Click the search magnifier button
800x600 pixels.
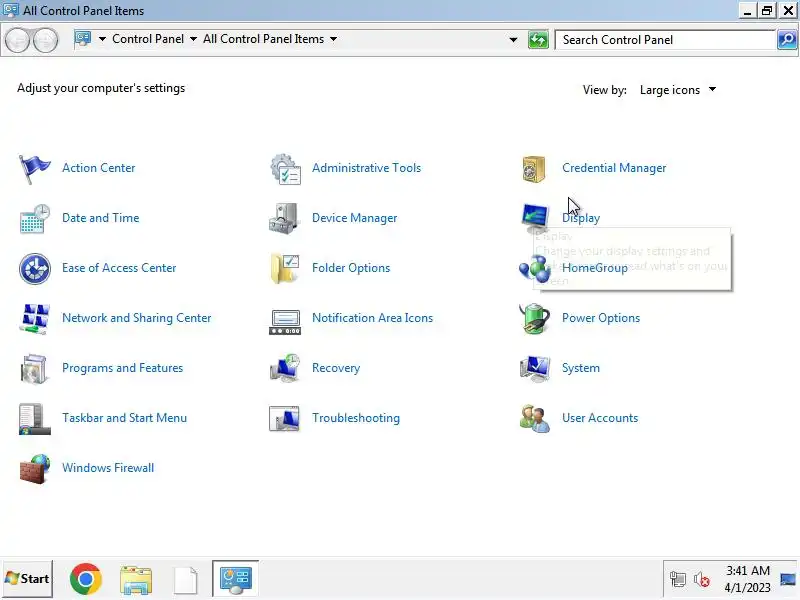point(787,39)
